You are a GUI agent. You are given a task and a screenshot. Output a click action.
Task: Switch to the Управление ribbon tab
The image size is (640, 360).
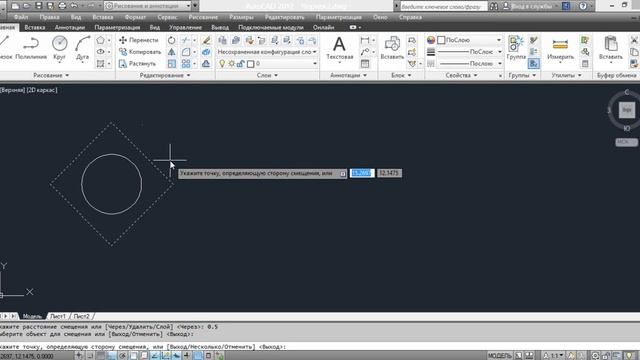coord(185,27)
